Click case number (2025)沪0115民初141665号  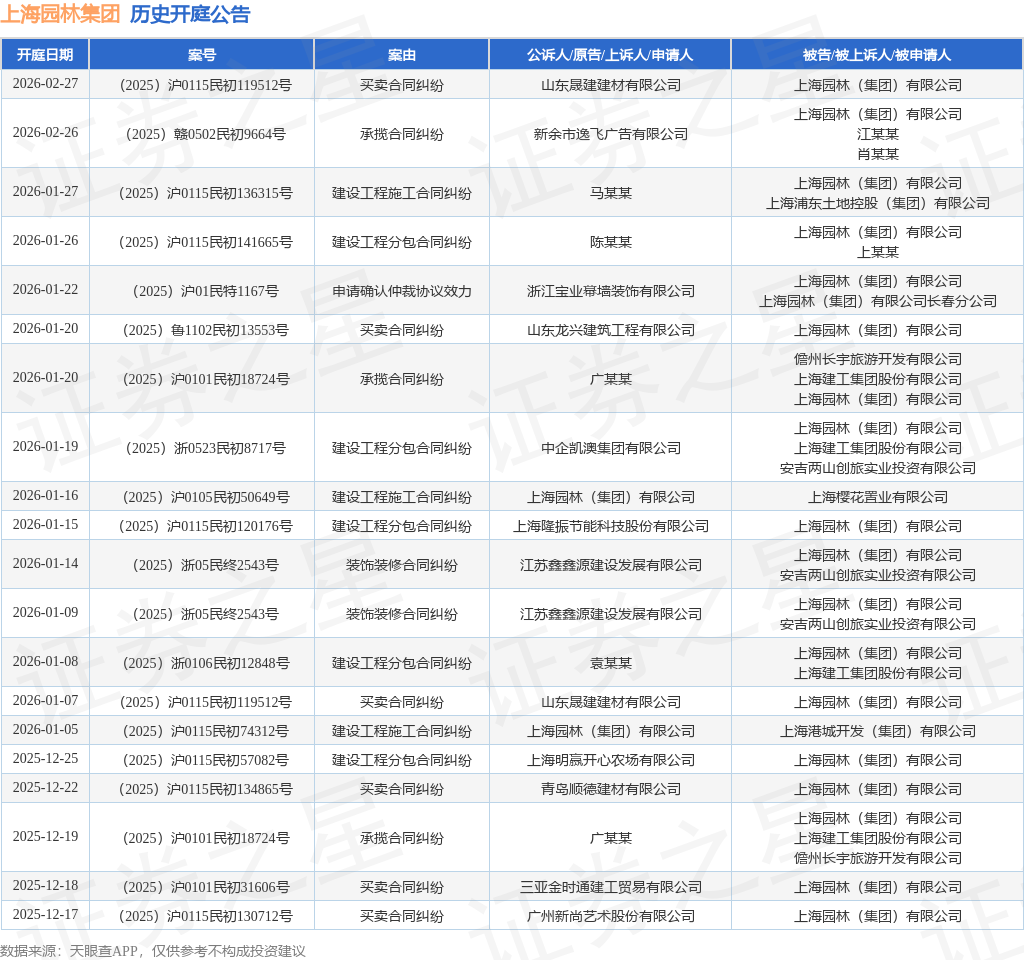(206, 242)
